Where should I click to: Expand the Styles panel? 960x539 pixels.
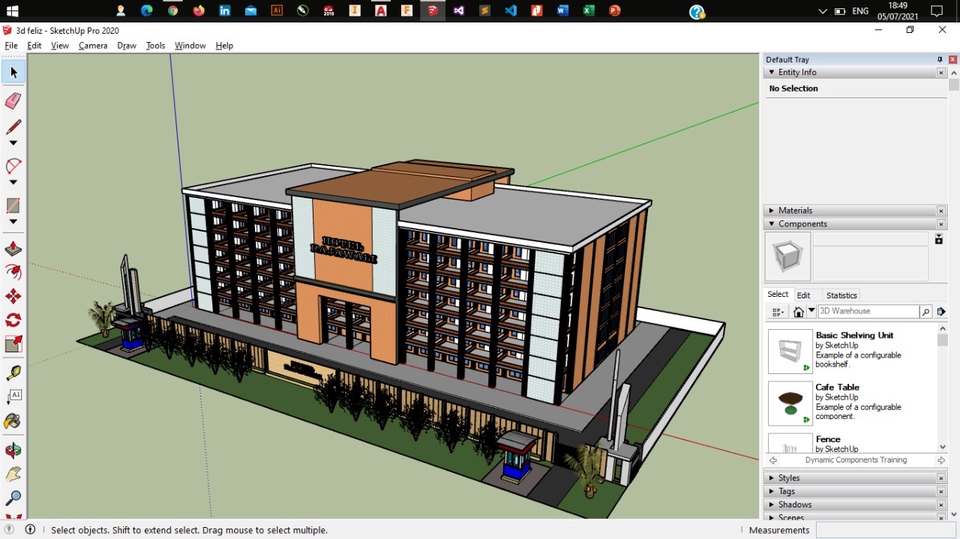coord(771,478)
